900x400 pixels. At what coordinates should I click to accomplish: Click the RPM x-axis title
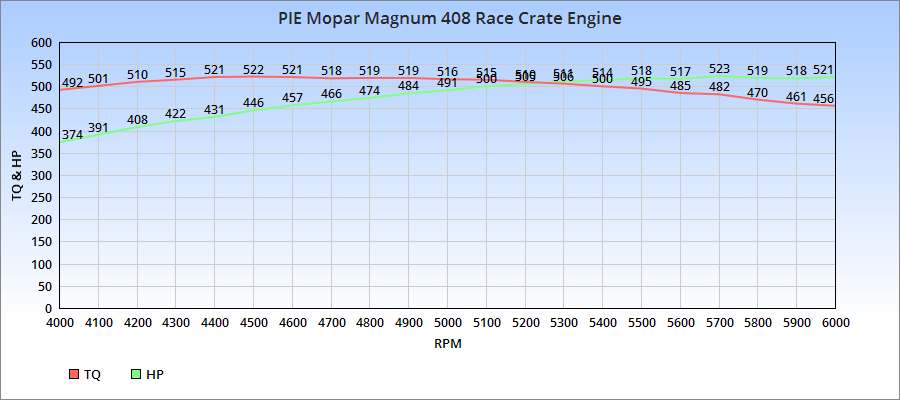click(x=448, y=344)
